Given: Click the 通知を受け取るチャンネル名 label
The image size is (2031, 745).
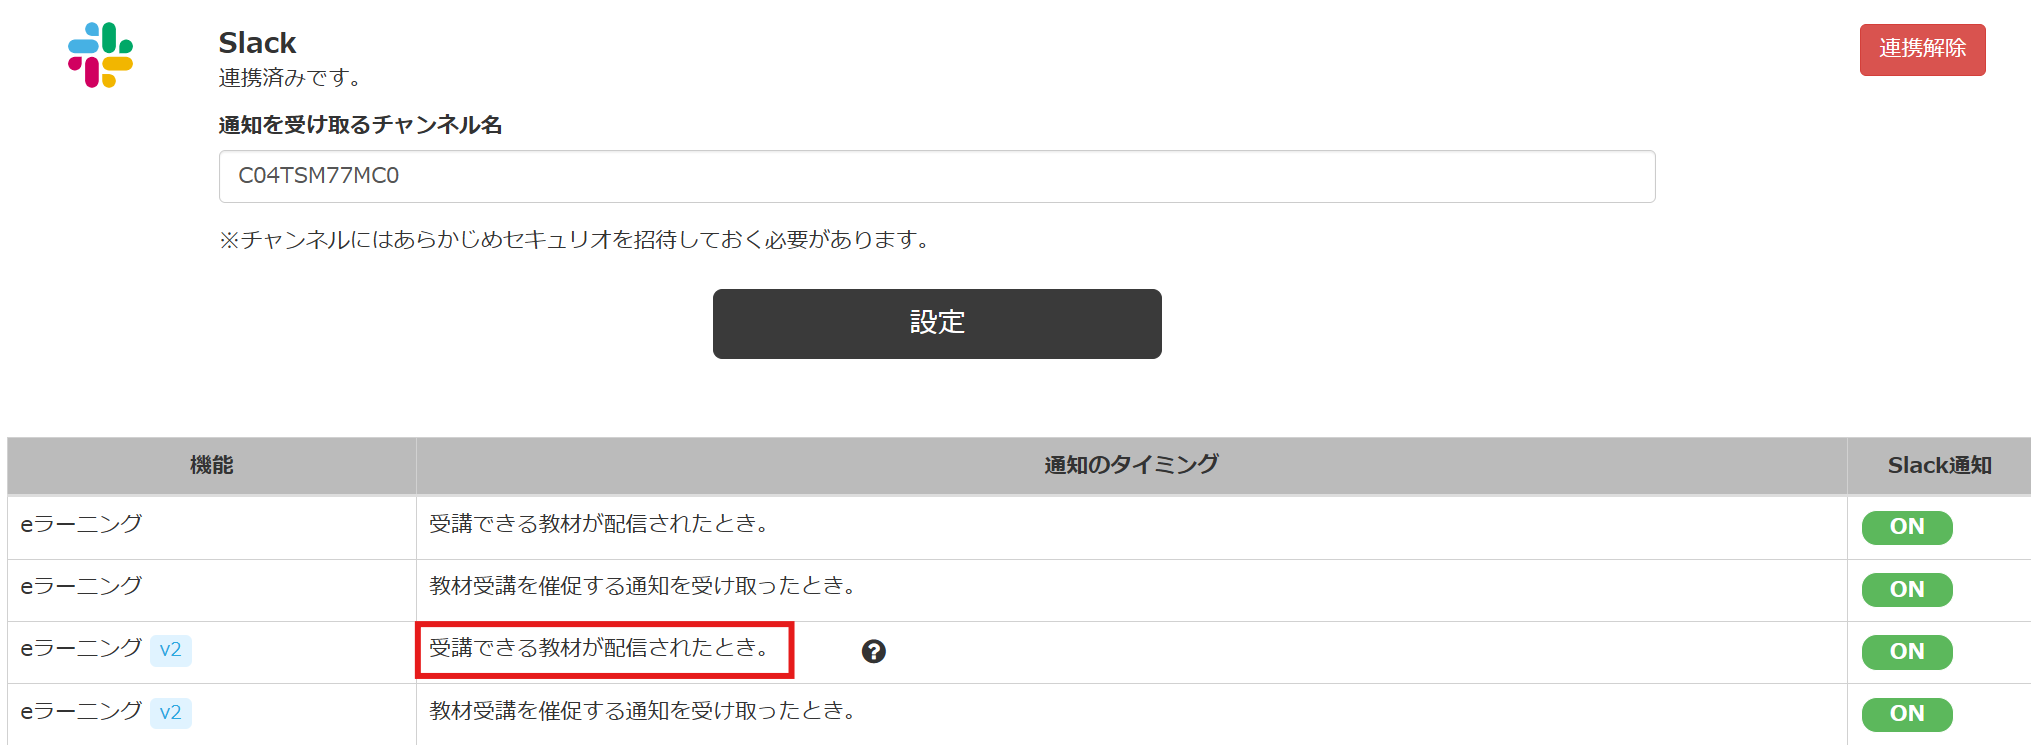Looking at the screenshot, I should (x=360, y=125).
